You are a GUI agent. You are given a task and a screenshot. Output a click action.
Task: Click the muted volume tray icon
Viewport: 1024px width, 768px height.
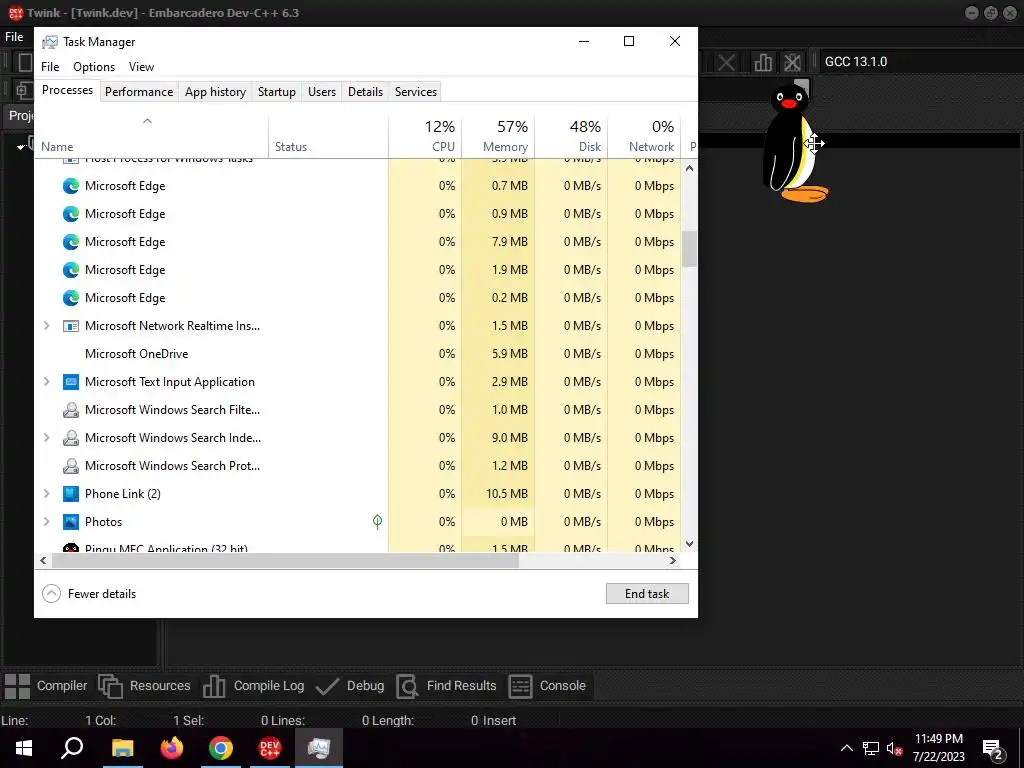click(894, 748)
